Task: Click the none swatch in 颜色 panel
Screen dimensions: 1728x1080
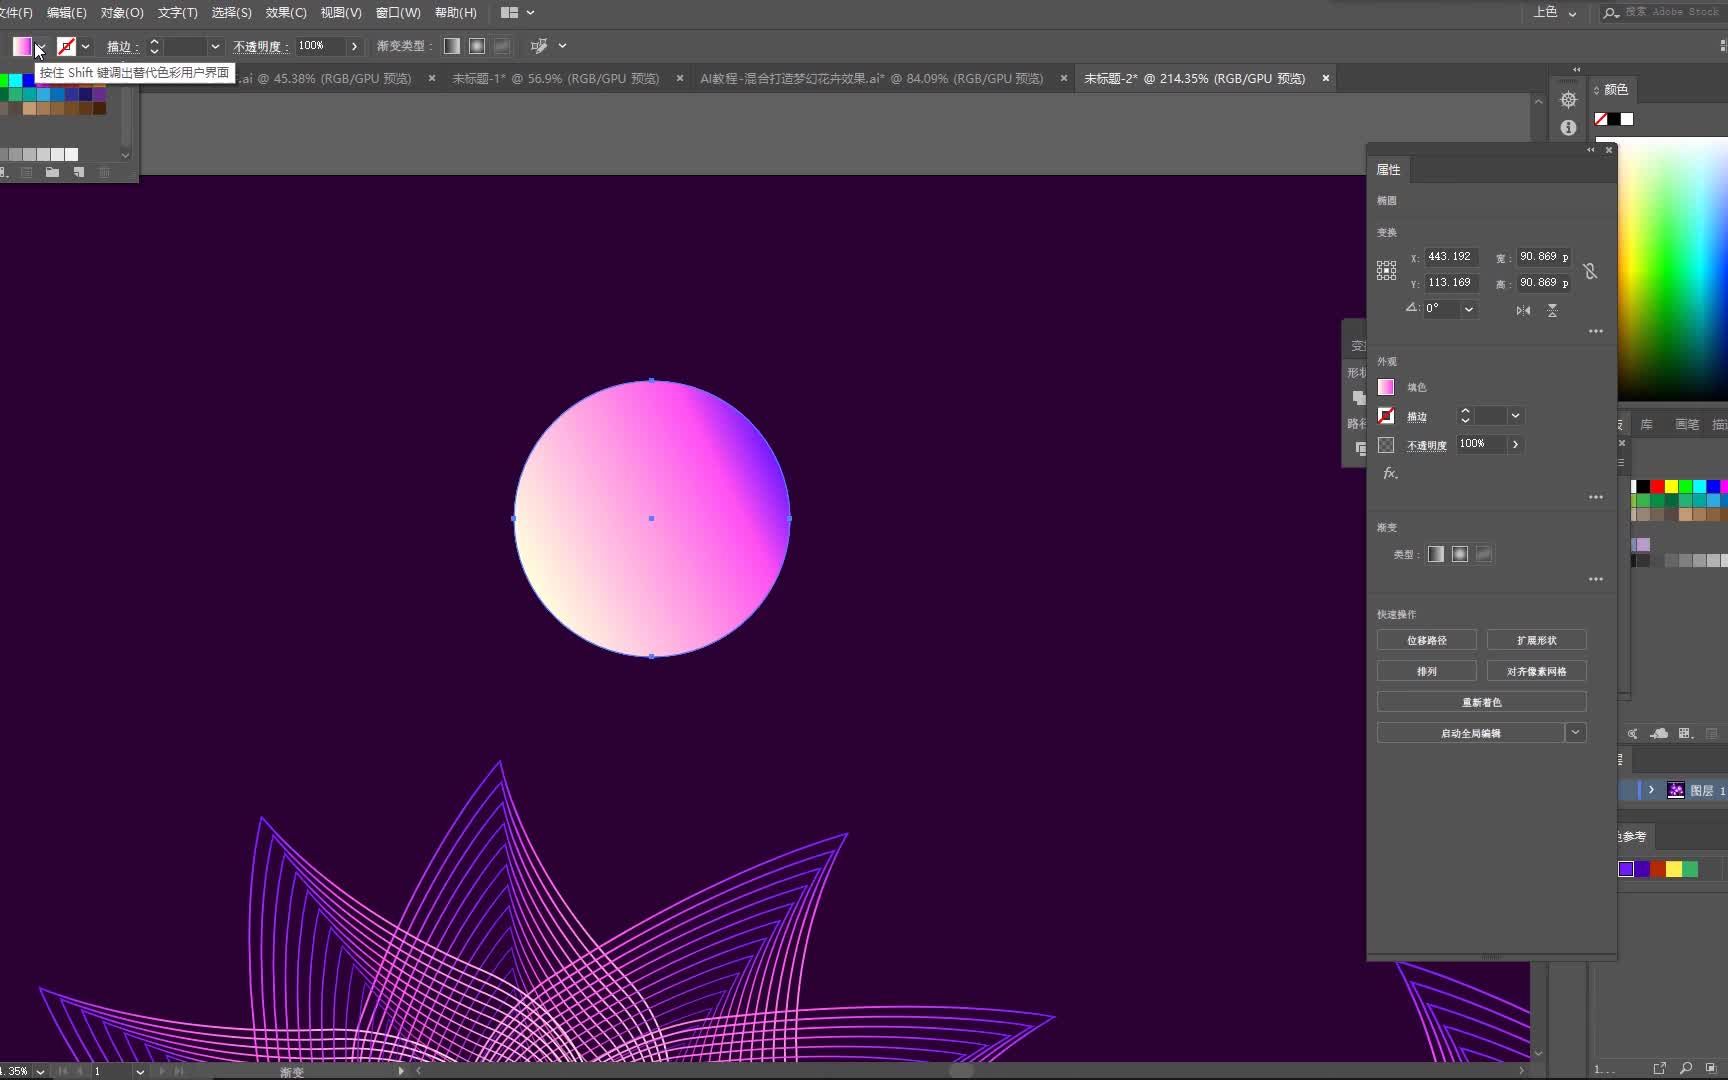Action: pyautogui.click(x=1601, y=119)
